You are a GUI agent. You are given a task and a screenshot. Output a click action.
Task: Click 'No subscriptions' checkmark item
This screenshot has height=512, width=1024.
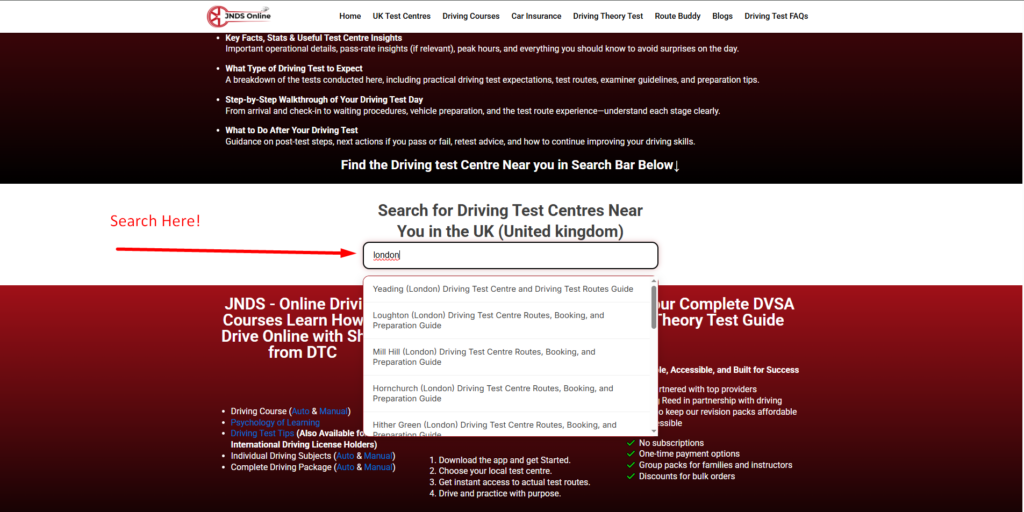[x=665, y=443]
